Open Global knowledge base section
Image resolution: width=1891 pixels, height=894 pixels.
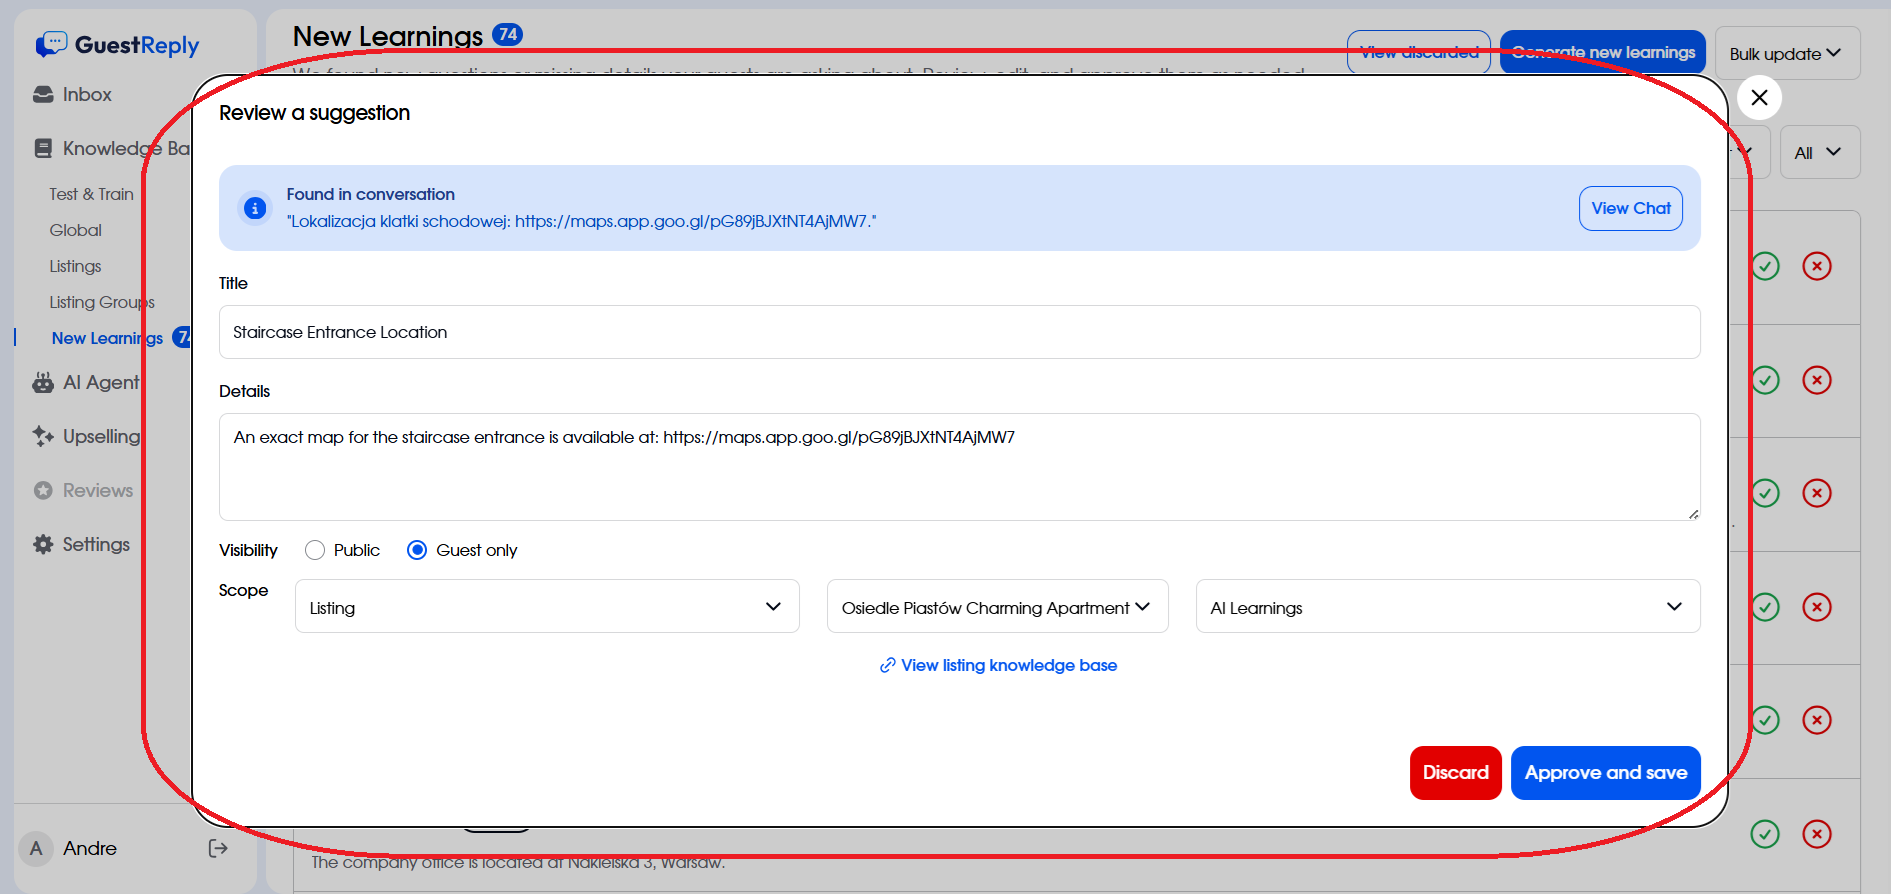(76, 231)
